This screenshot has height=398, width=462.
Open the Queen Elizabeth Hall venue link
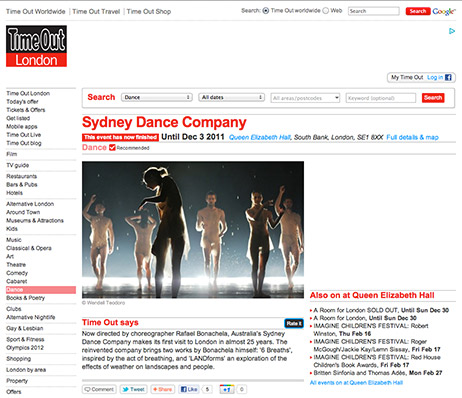point(260,137)
